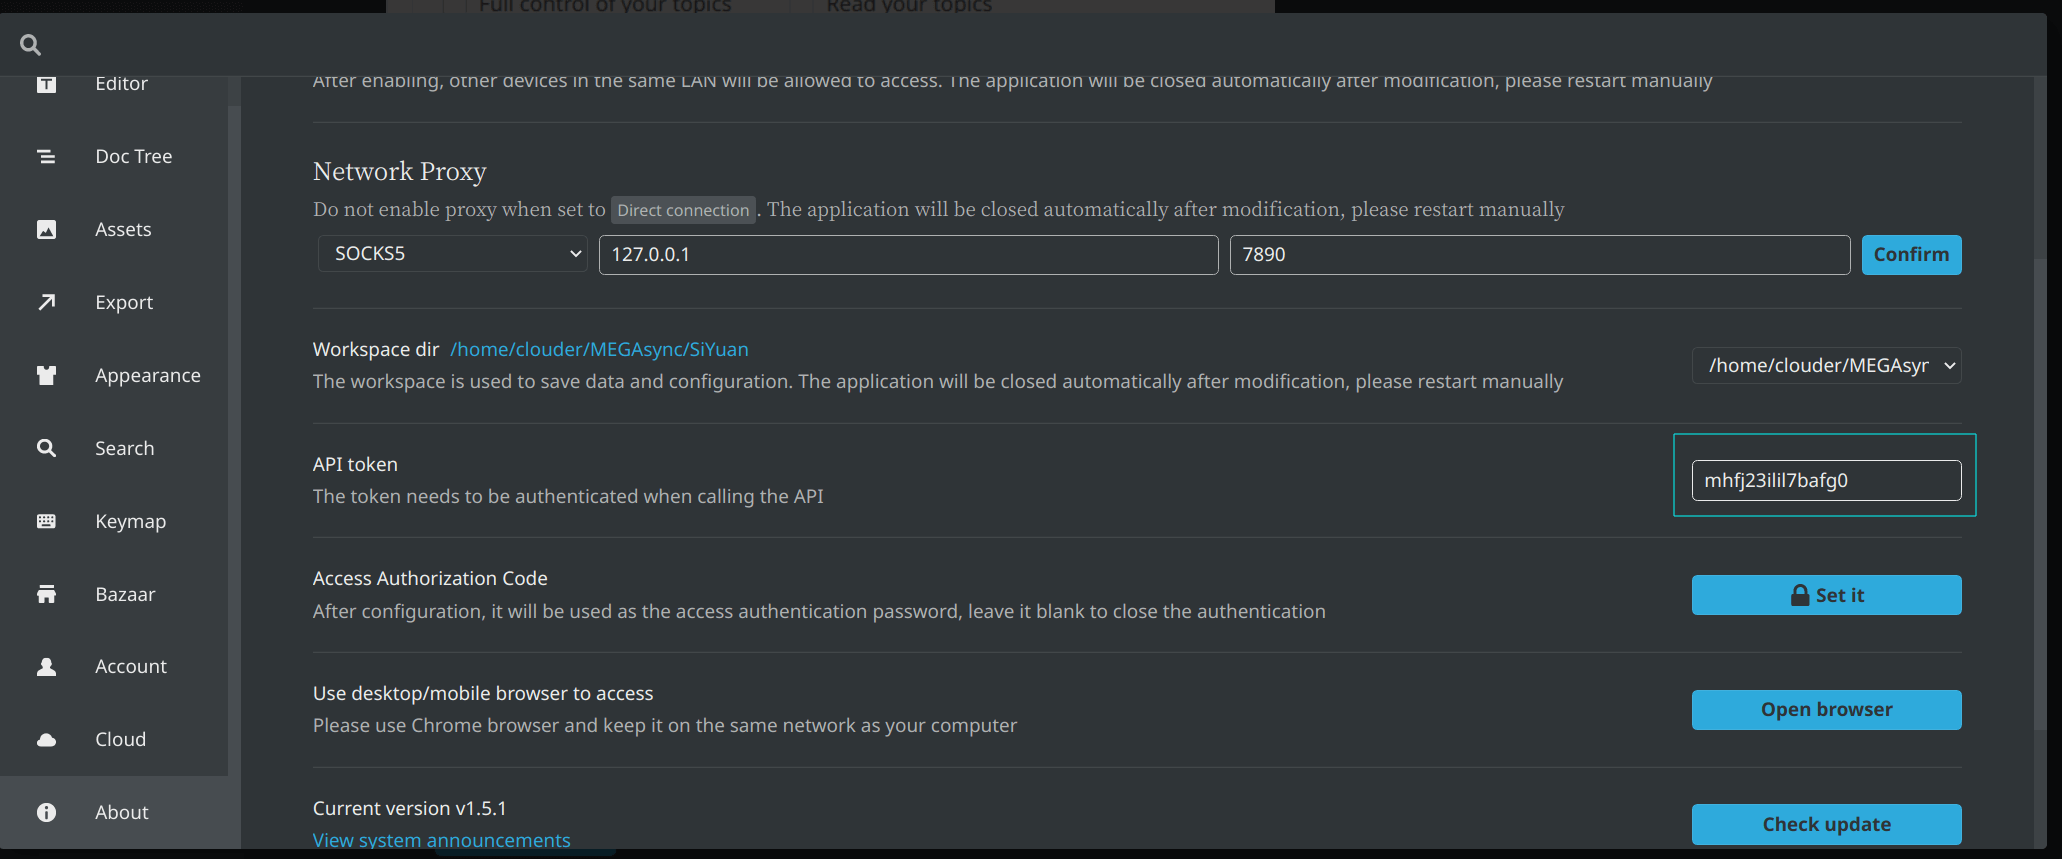The width and height of the screenshot is (2062, 859).
Task: Click the Cloud icon in sidebar
Action: (x=46, y=740)
